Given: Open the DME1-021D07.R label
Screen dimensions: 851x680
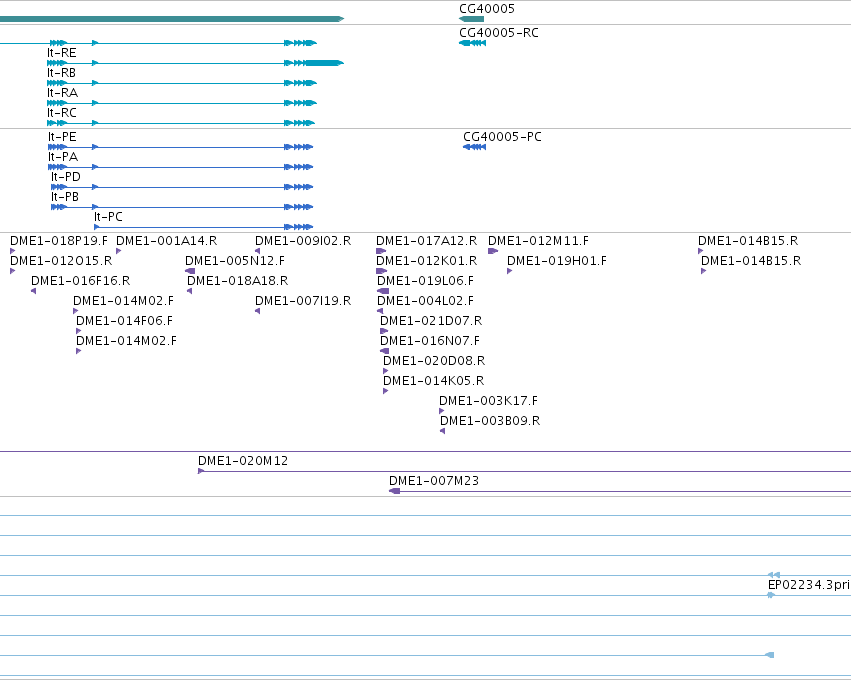Looking at the screenshot, I should pos(430,321).
